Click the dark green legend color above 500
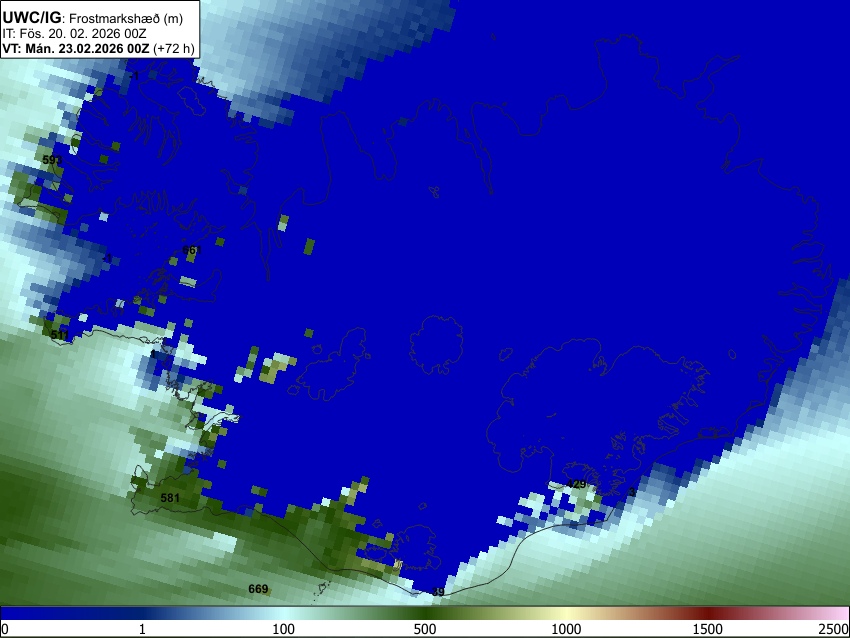Image resolution: width=850 pixels, height=638 pixels. click(x=425, y=614)
